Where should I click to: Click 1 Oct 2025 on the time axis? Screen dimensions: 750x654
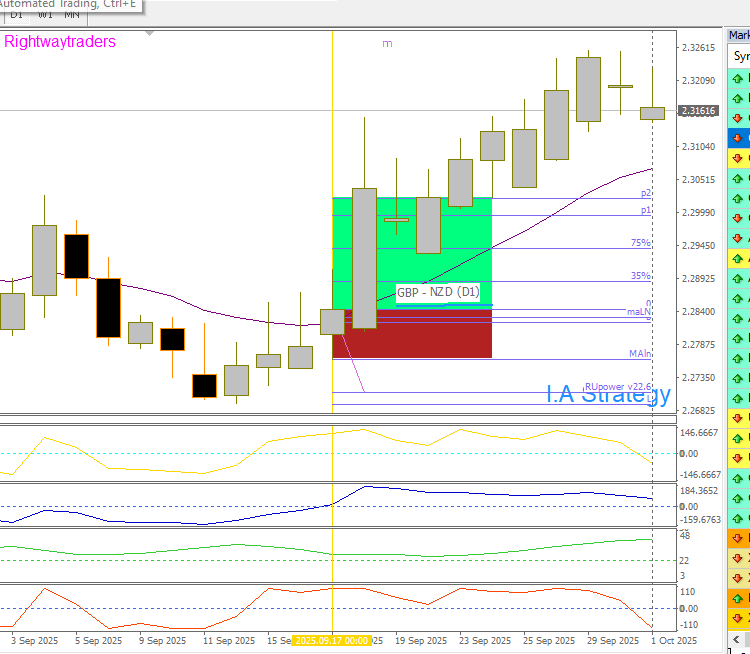(673, 640)
